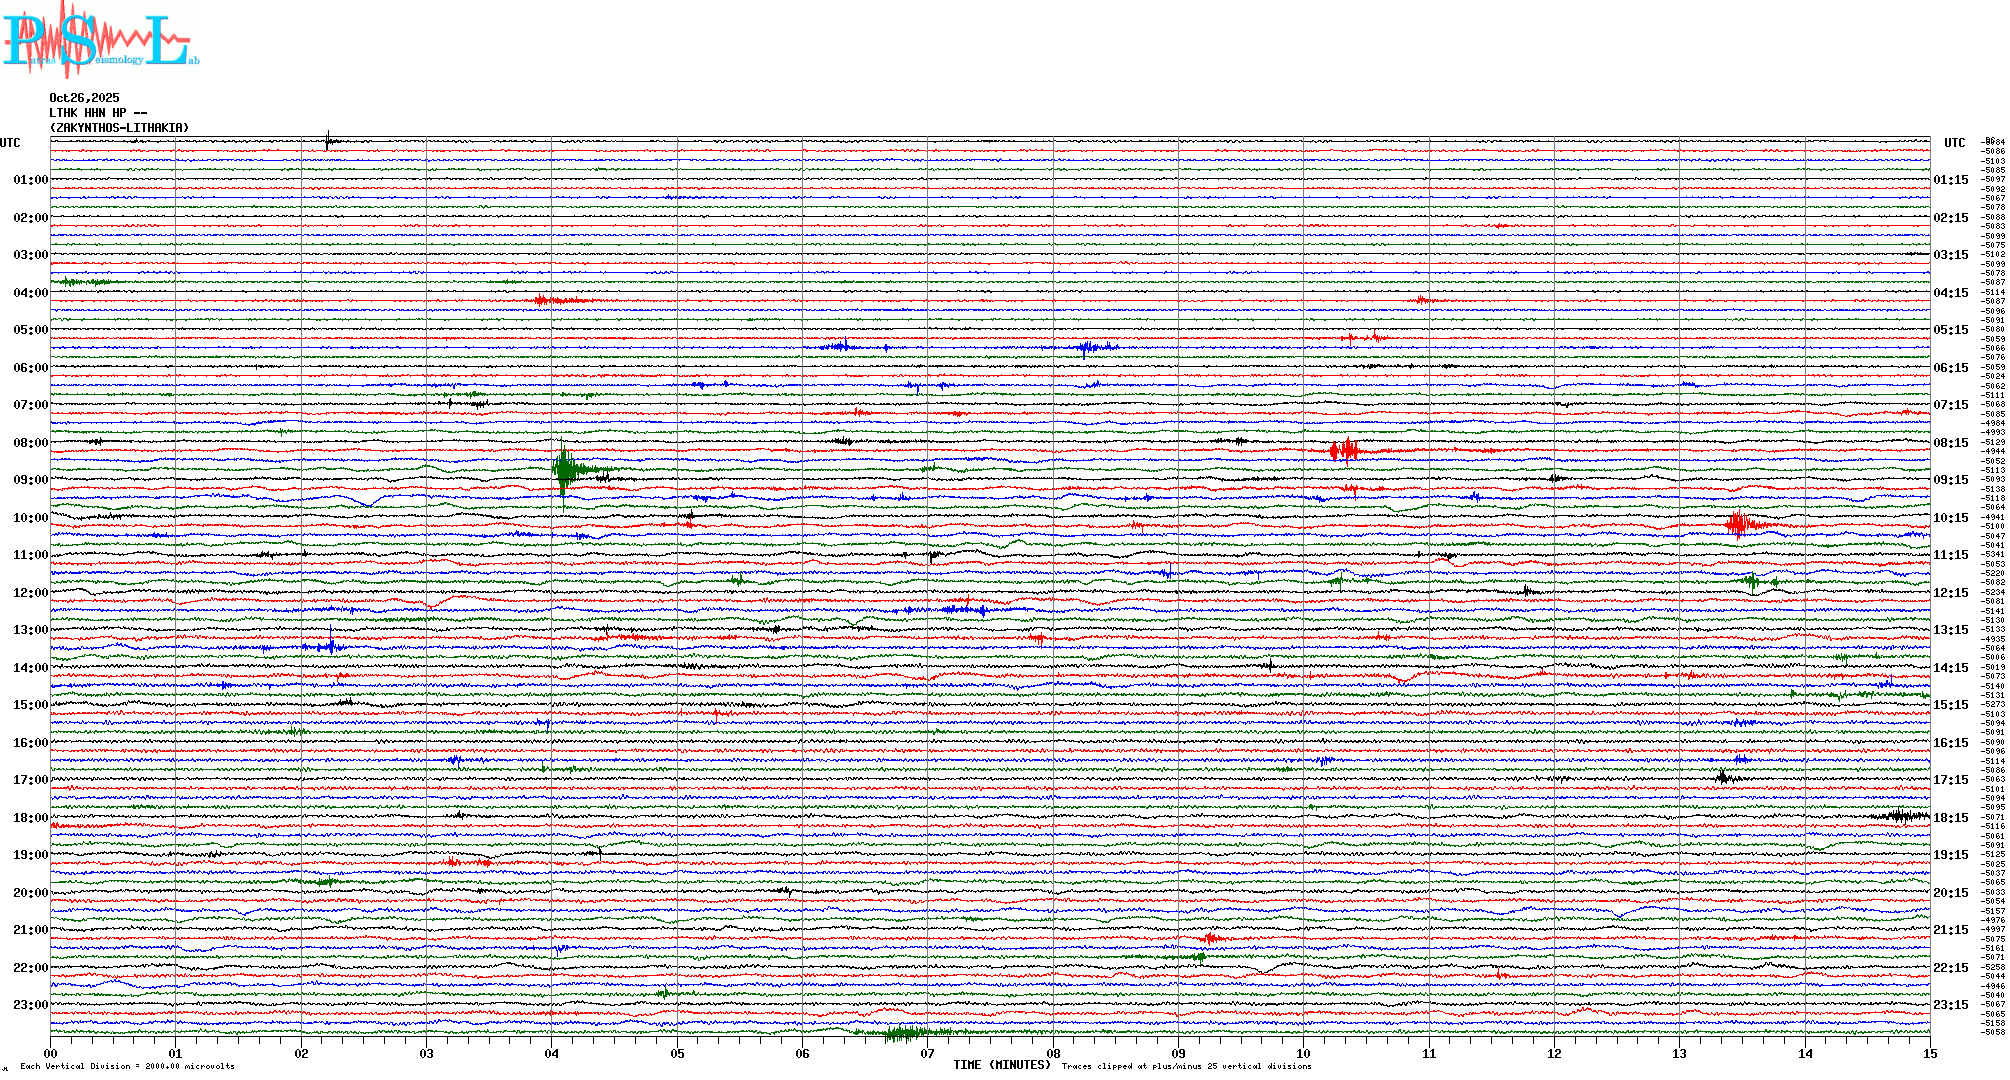Click minute marker 10 on bottom axis
This screenshot has height=1080, width=2010.
(x=1303, y=1053)
